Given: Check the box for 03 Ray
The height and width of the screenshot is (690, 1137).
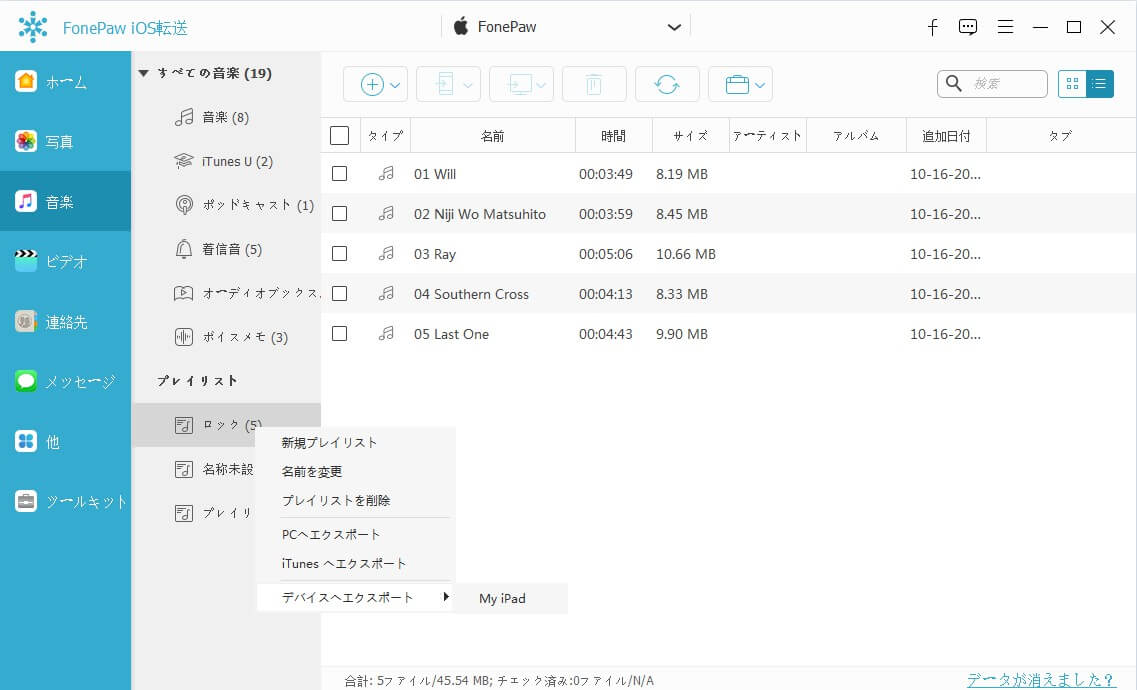Looking at the screenshot, I should point(339,254).
